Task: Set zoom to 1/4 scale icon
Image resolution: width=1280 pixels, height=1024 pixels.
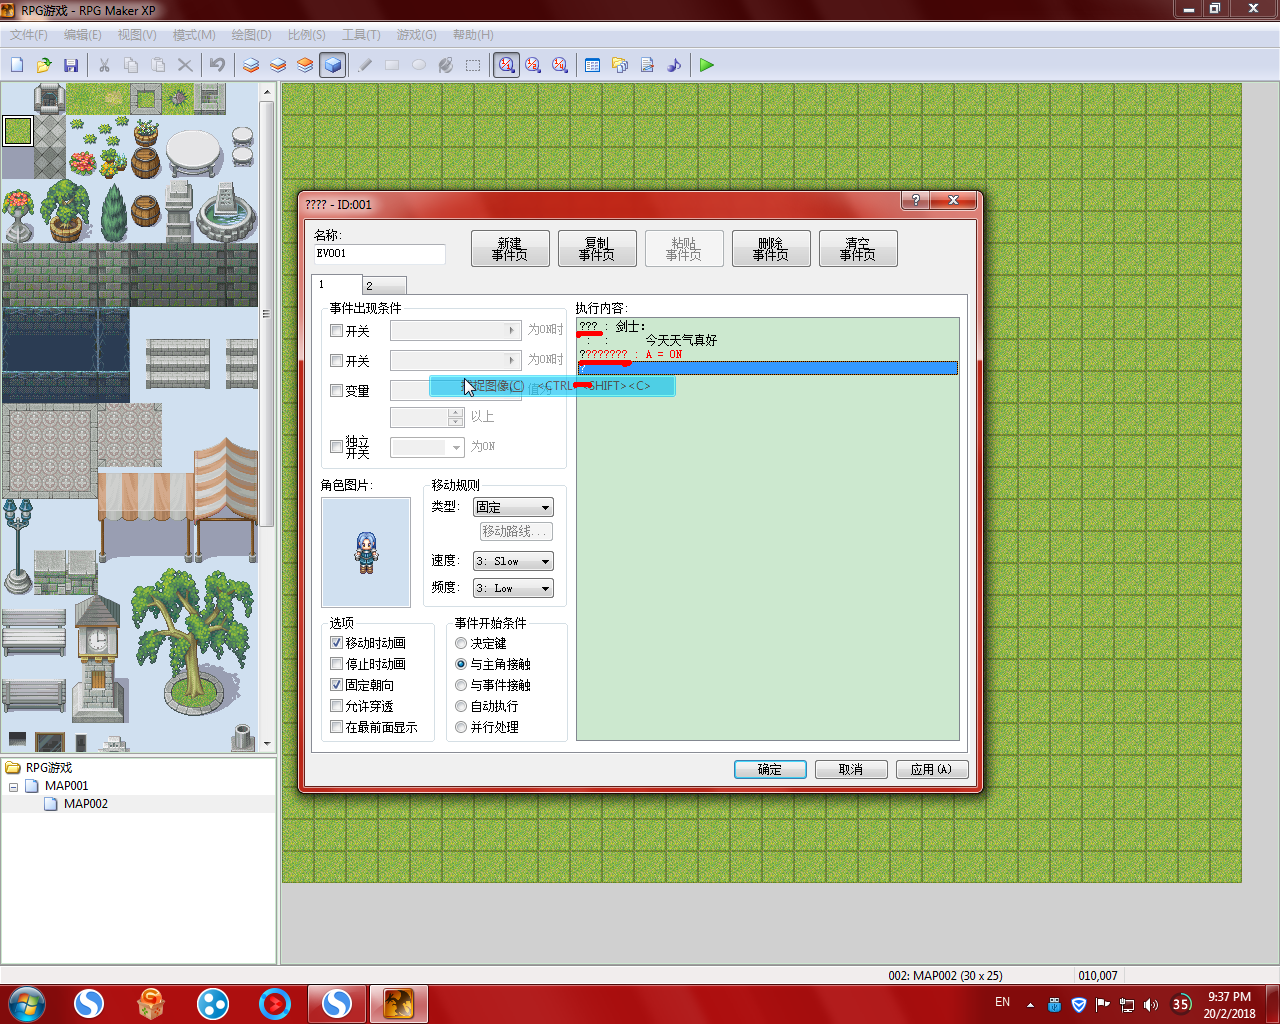Action: (x=561, y=65)
